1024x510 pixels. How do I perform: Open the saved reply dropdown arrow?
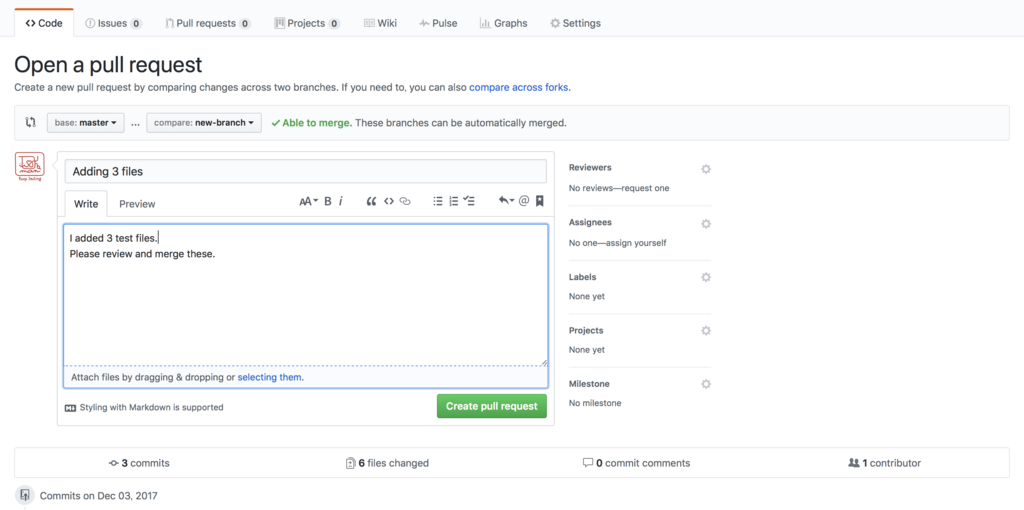pyautogui.click(x=506, y=201)
